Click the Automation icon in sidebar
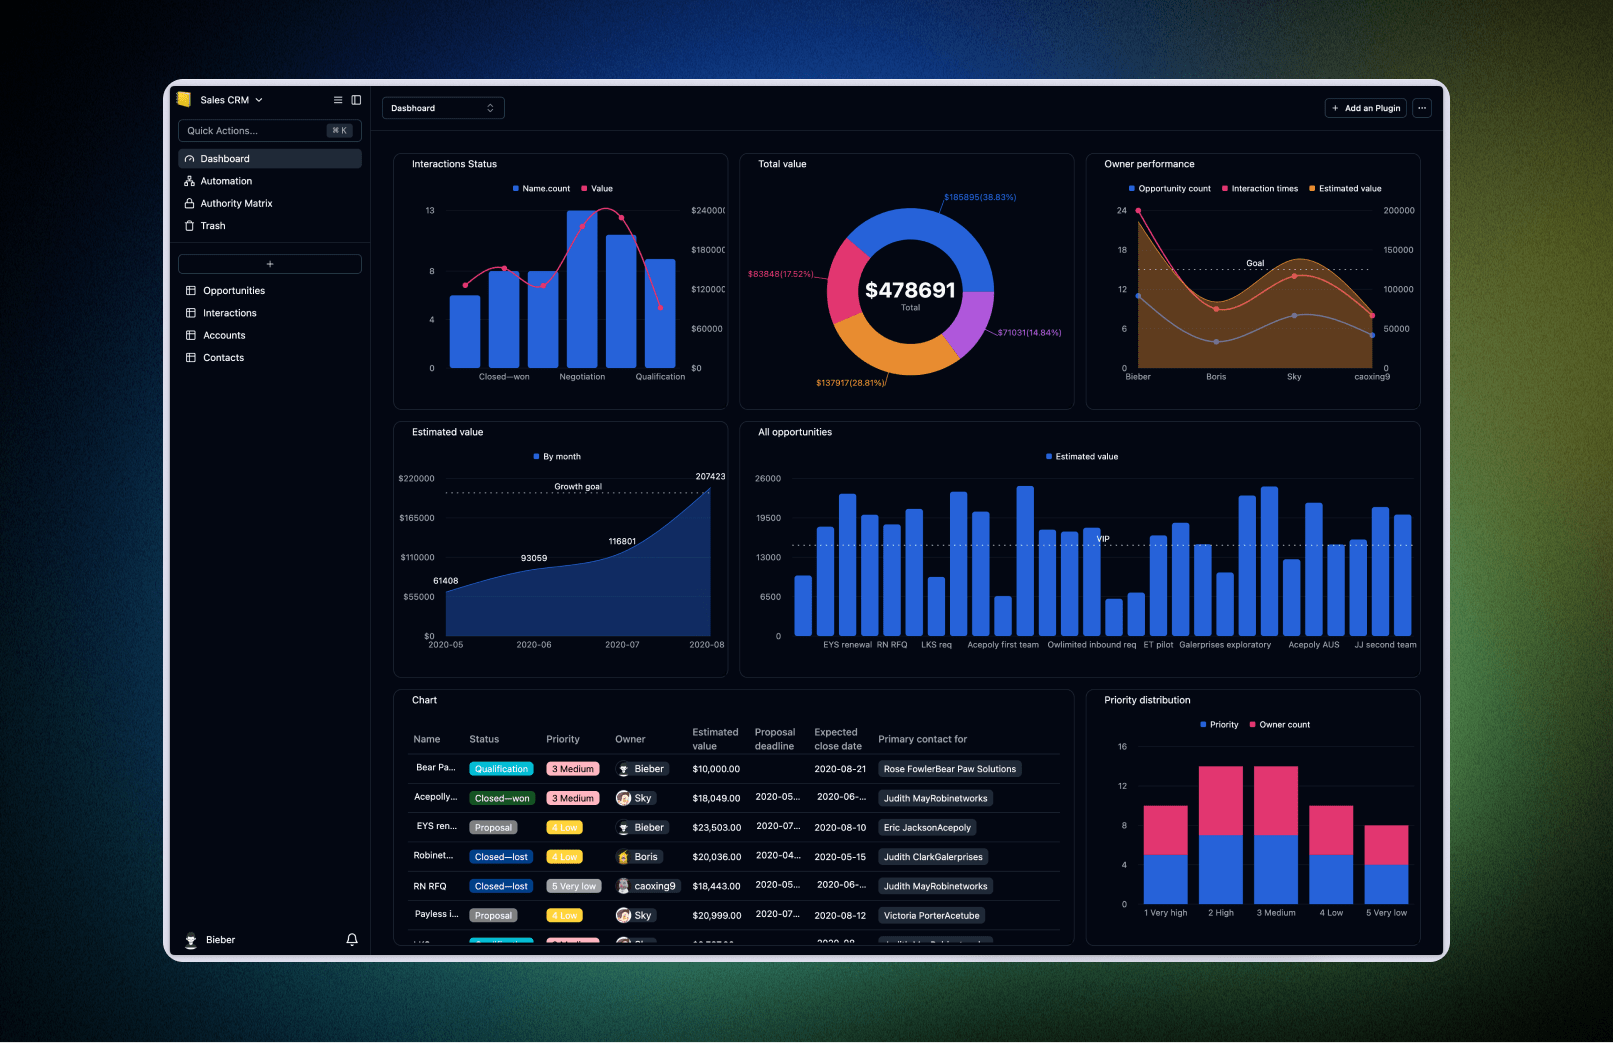Viewport: 1613px width, 1043px height. pyautogui.click(x=190, y=181)
